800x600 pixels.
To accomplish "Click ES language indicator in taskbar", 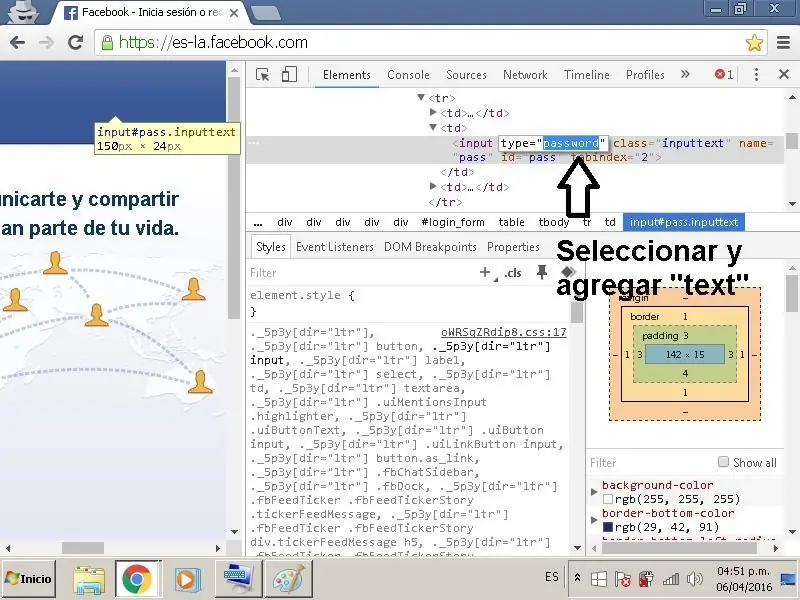I will [x=552, y=577].
